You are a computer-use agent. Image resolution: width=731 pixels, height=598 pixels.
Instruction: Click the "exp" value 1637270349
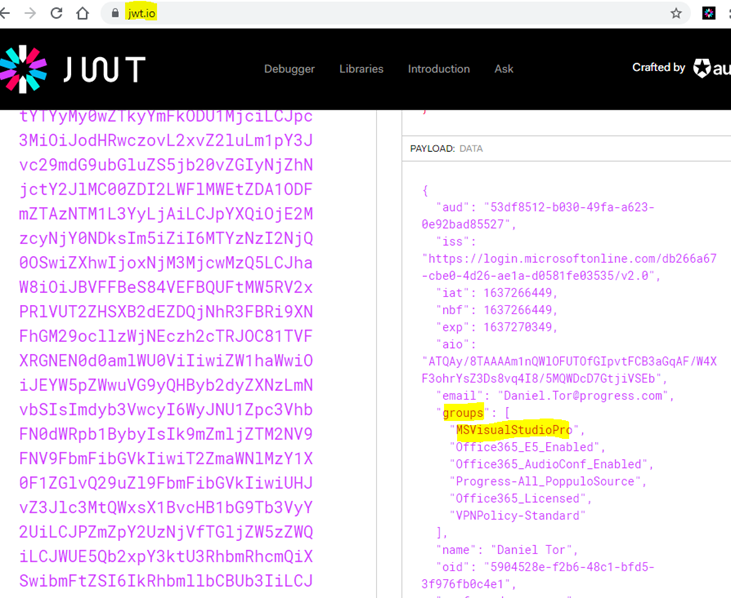click(x=517, y=327)
